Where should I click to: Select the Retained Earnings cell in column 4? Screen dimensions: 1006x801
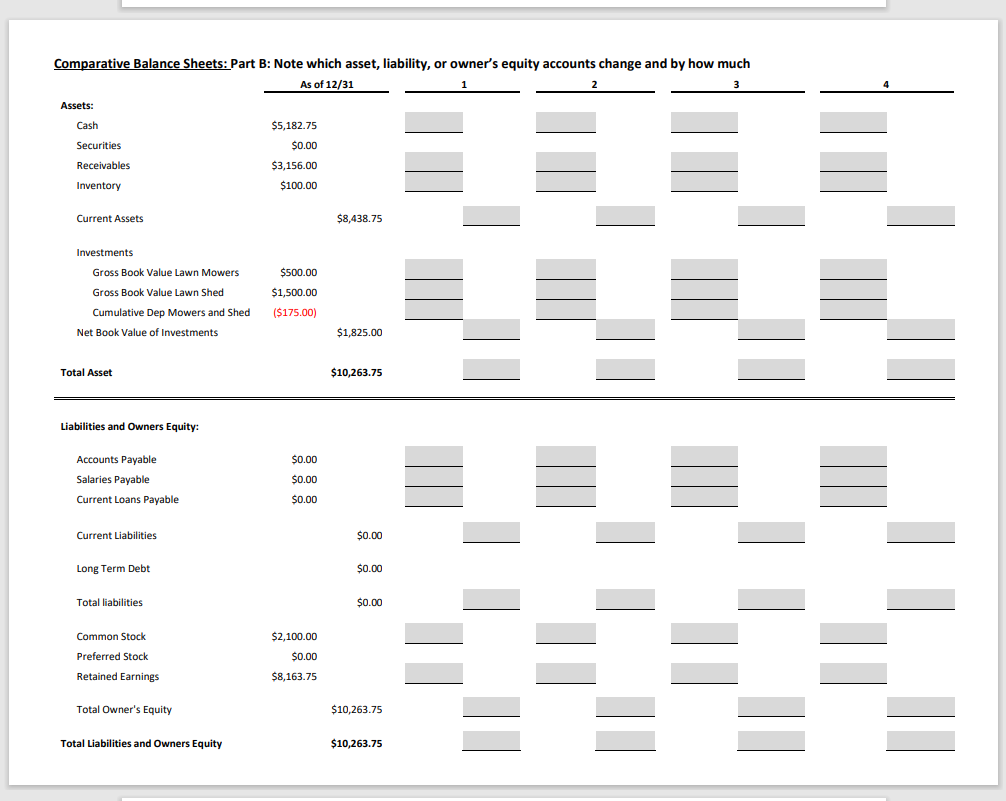coord(852,673)
